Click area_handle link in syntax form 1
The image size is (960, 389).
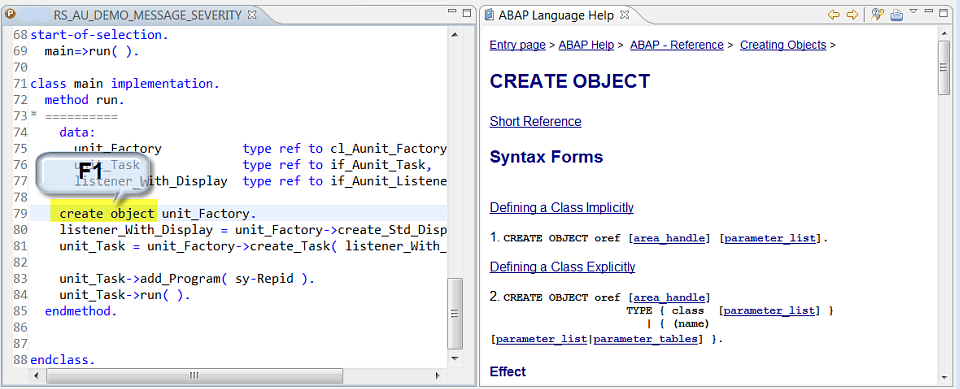(x=669, y=238)
